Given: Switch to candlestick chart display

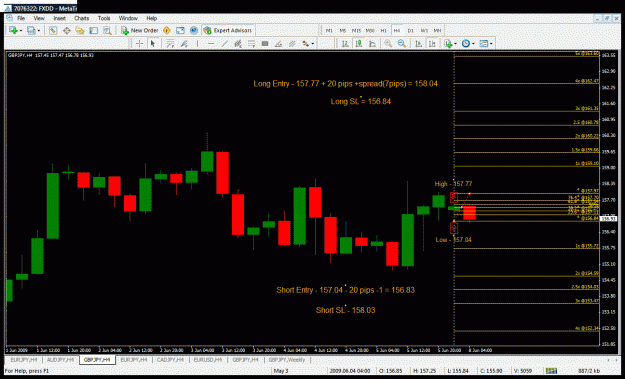Looking at the screenshot, I should (359, 43).
